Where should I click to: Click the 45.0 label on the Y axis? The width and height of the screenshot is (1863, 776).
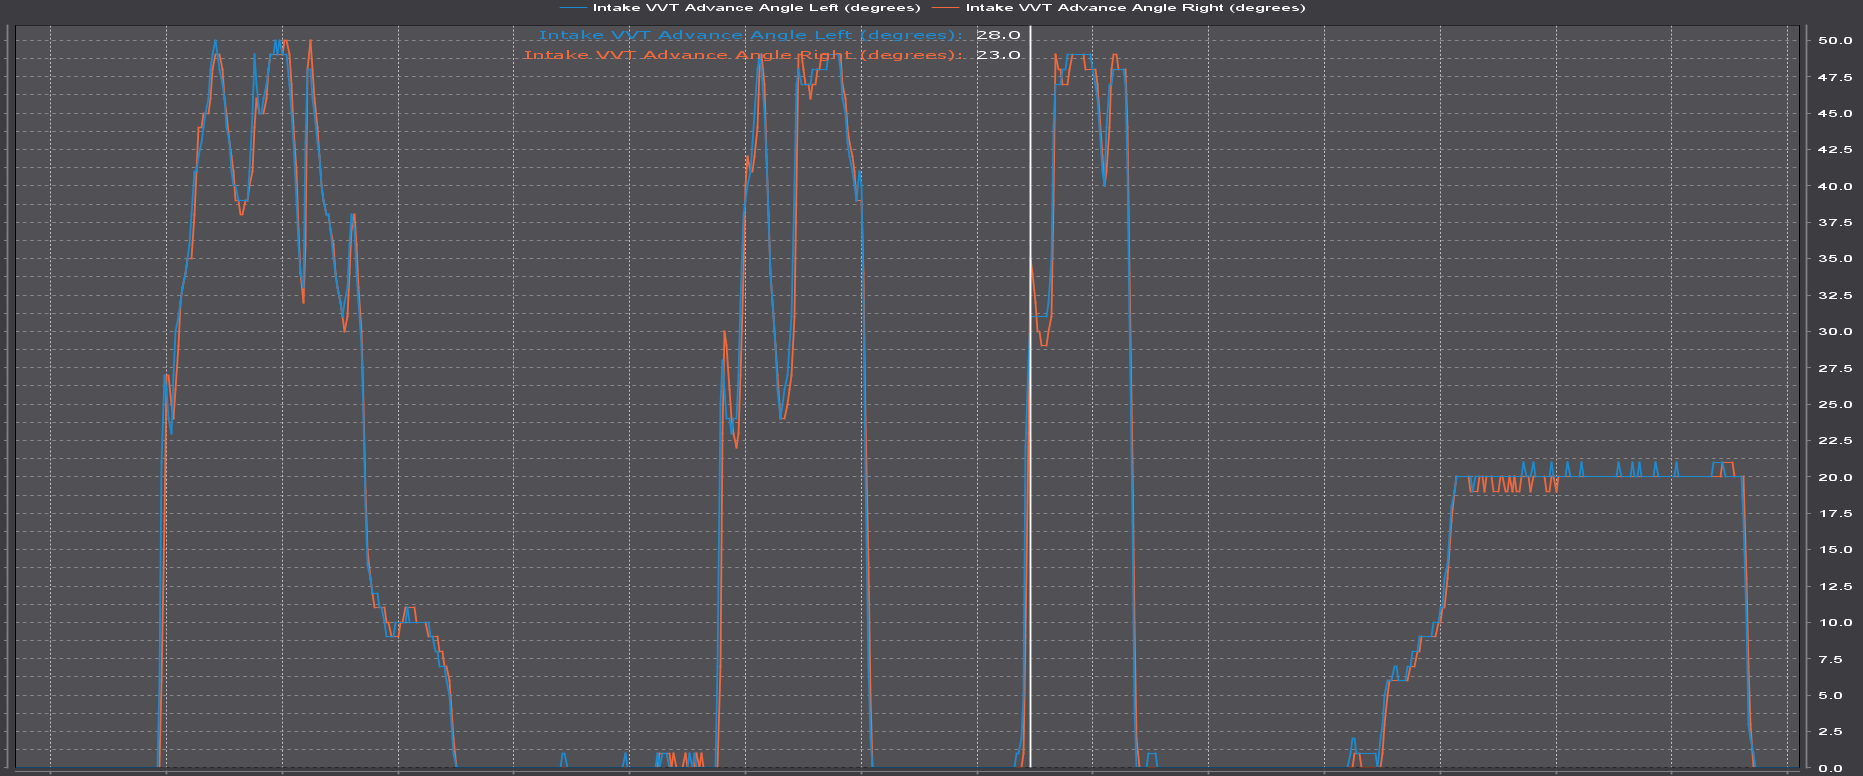coord(1835,114)
